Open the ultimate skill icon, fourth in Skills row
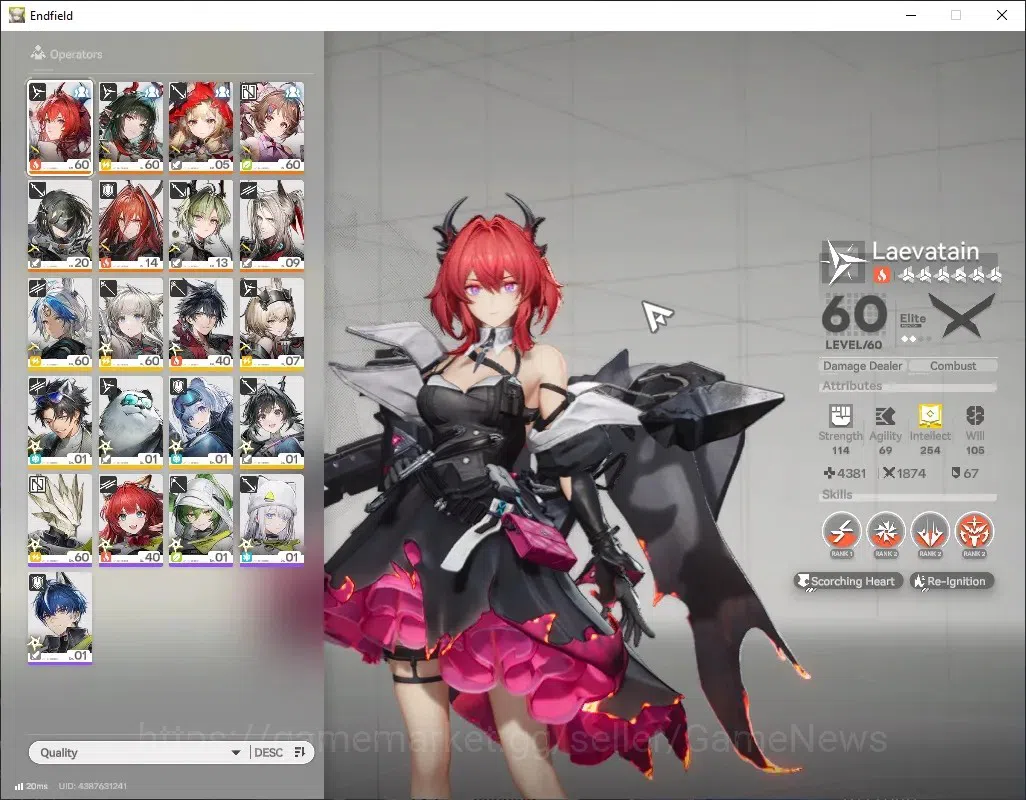Viewport: 1026px width, 800px height. click(x=974, y=532)
